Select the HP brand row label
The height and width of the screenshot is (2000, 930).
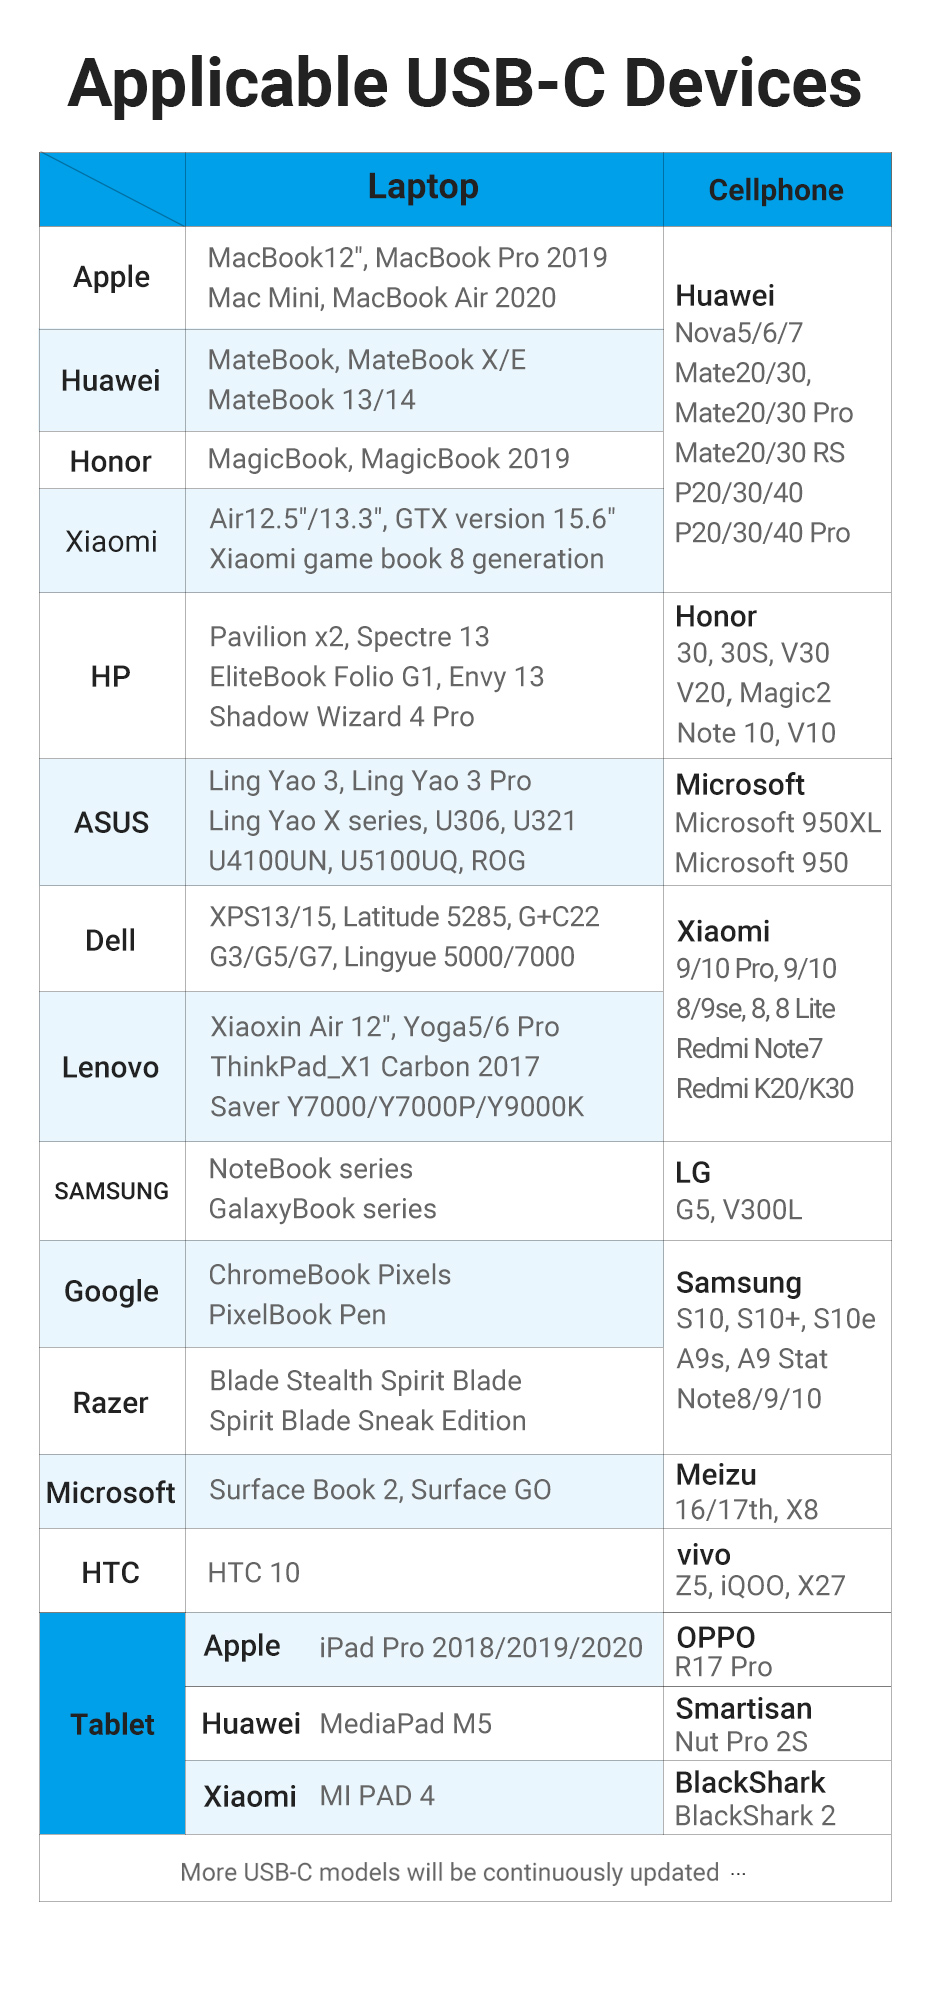pyautogui.click(x=111, y=677)
